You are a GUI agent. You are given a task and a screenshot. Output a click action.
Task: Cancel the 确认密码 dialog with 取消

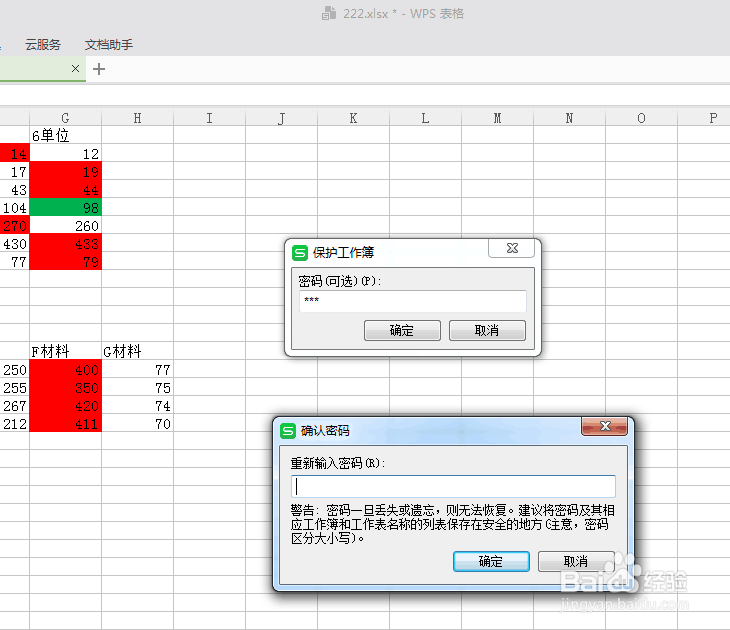click(576, 561)
